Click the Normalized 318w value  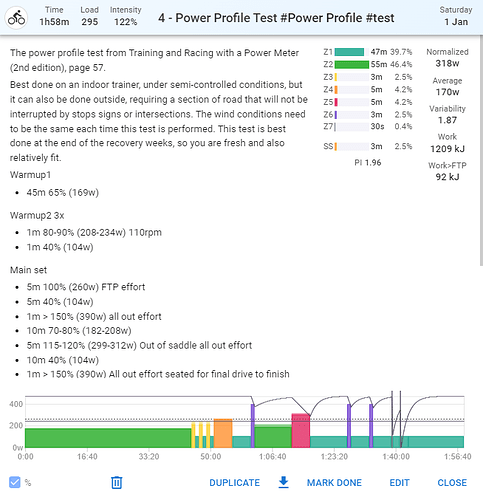[x=447, y=63]
